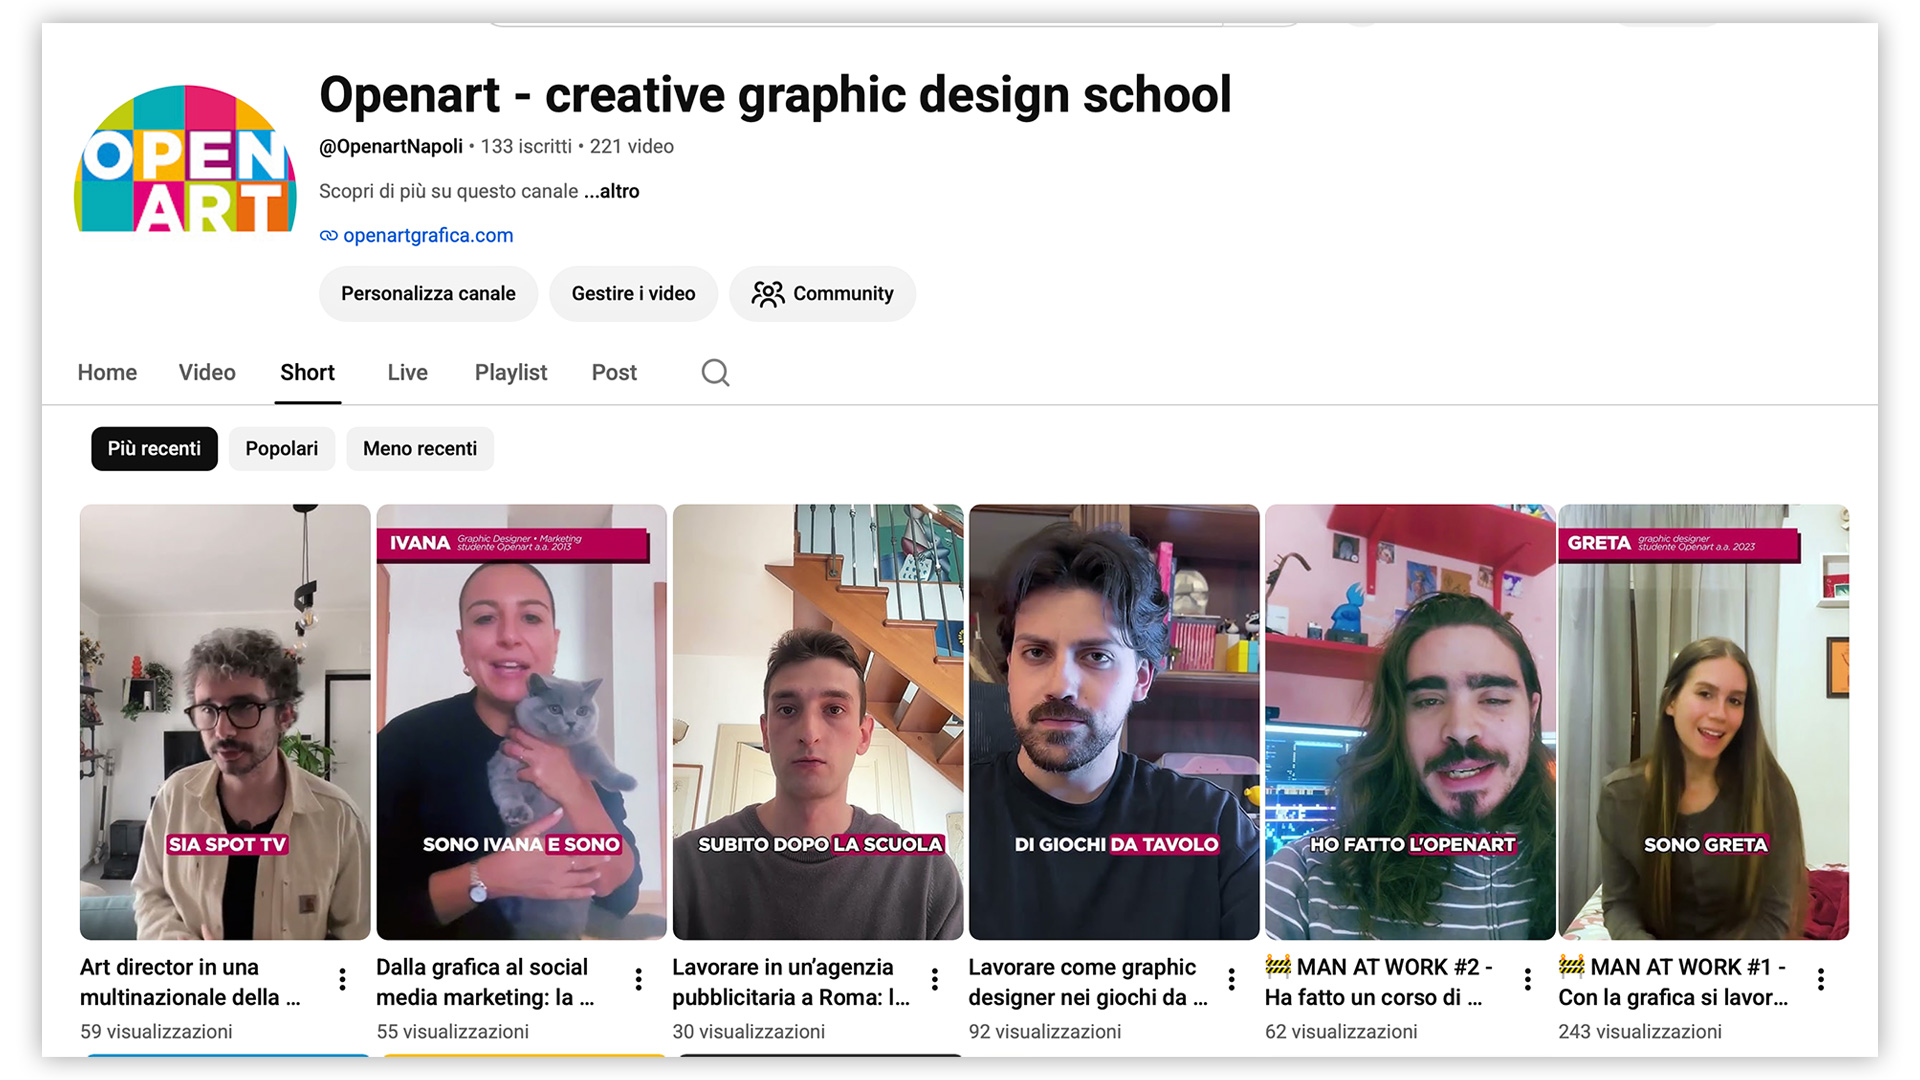Image resolution: width=1920 pixels, height=1080 pixels.
Task: Click the '@OpenartNapoli' channel handle
Action: click(391, 147)
